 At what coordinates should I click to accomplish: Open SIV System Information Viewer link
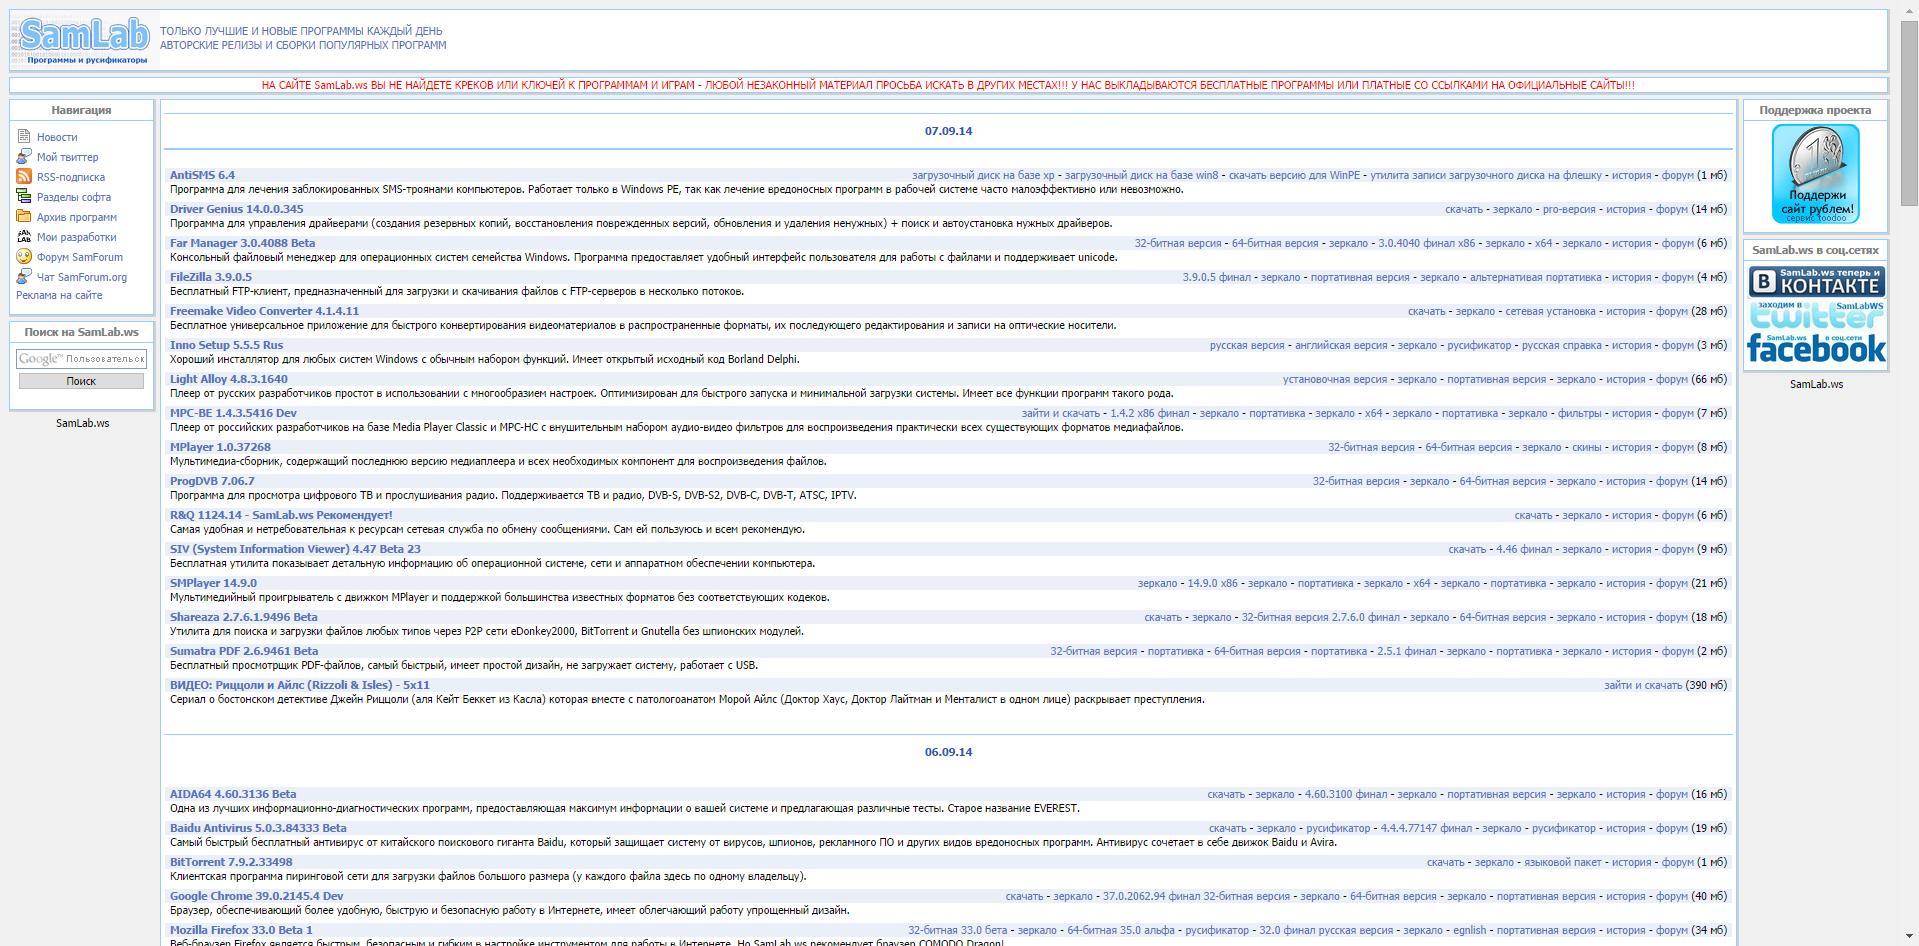click(x=295, y=549)
